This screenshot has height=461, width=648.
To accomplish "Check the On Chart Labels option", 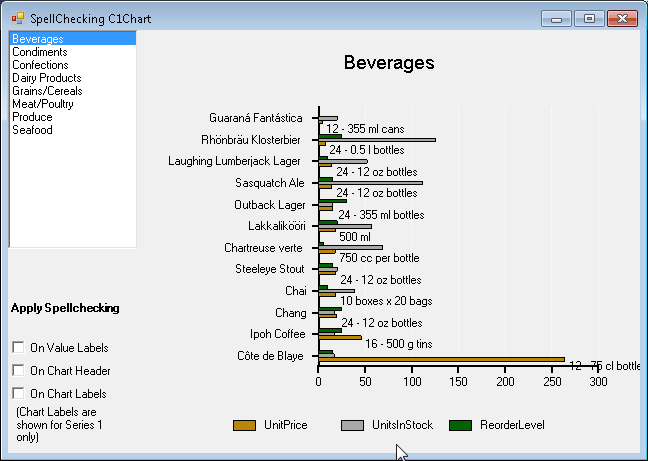I will (x=18, y=393).
